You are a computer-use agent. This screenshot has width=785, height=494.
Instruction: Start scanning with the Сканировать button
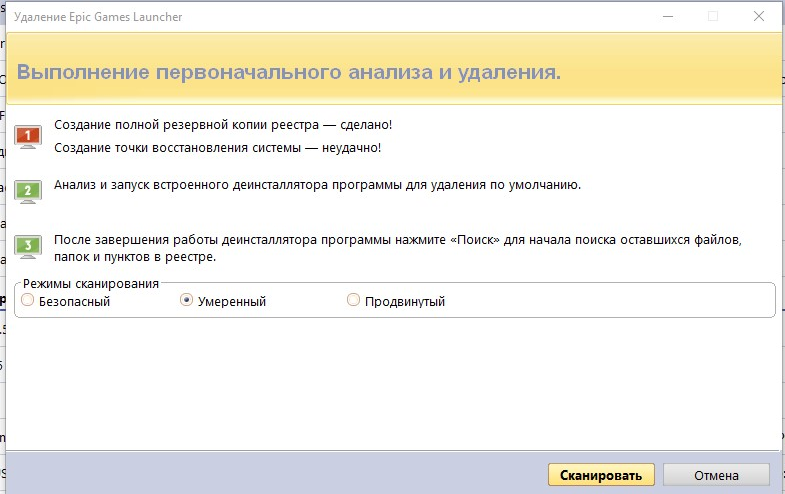tap(601, 475)
